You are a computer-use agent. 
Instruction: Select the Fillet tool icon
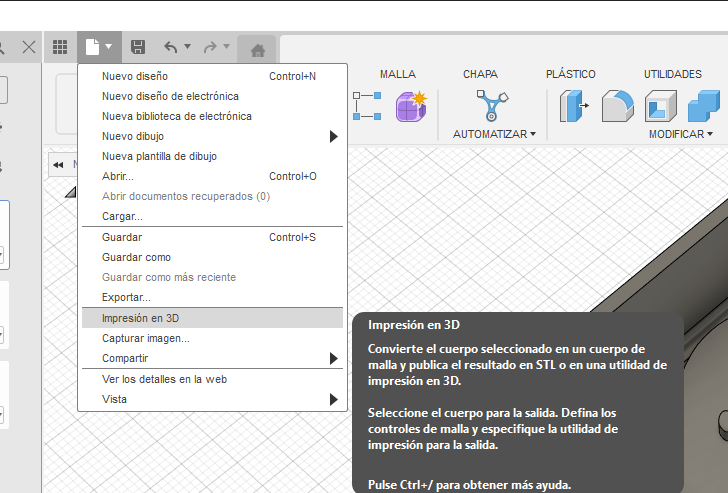[x=618, y=106]
